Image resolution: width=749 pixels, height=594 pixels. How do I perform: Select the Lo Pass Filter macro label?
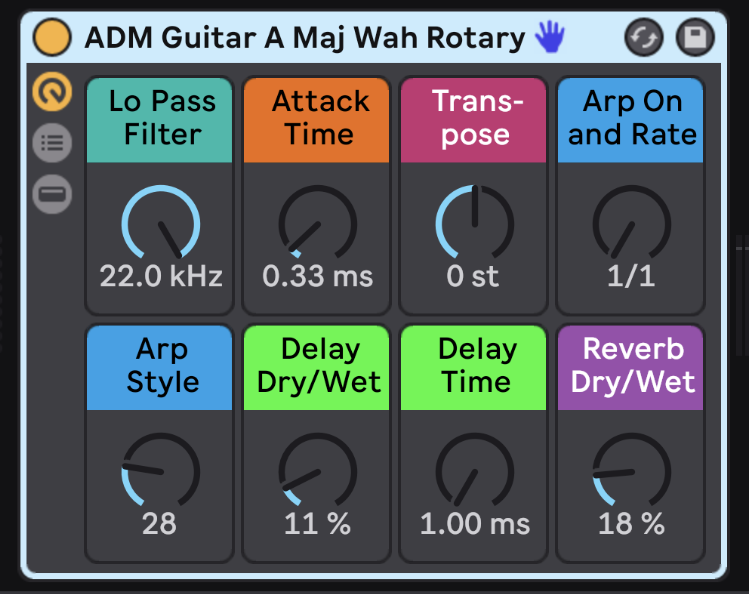[x=160, y=120]
